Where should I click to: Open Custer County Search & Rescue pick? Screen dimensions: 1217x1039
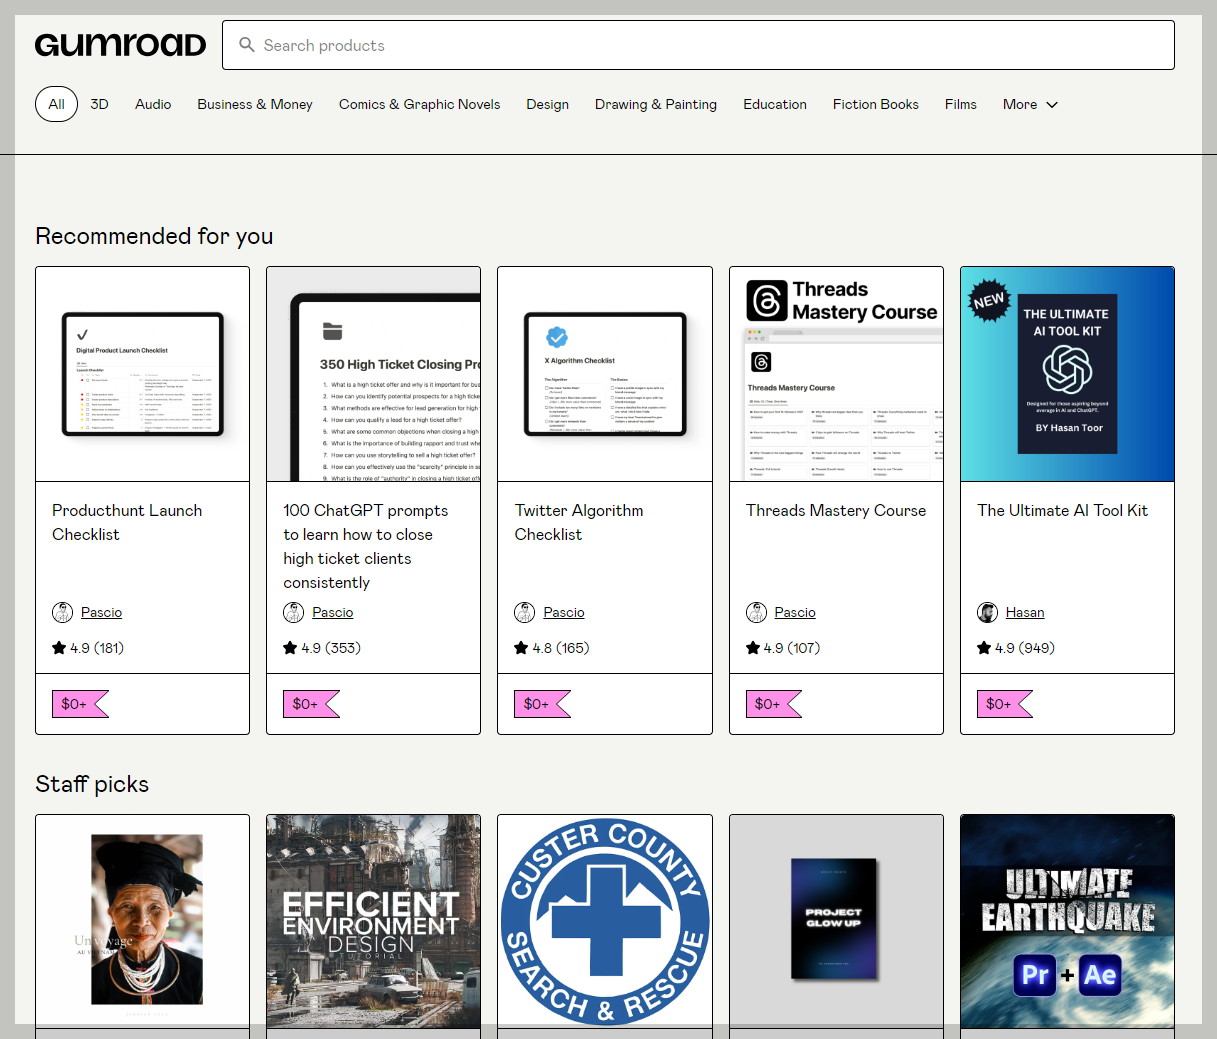(605, 921)
